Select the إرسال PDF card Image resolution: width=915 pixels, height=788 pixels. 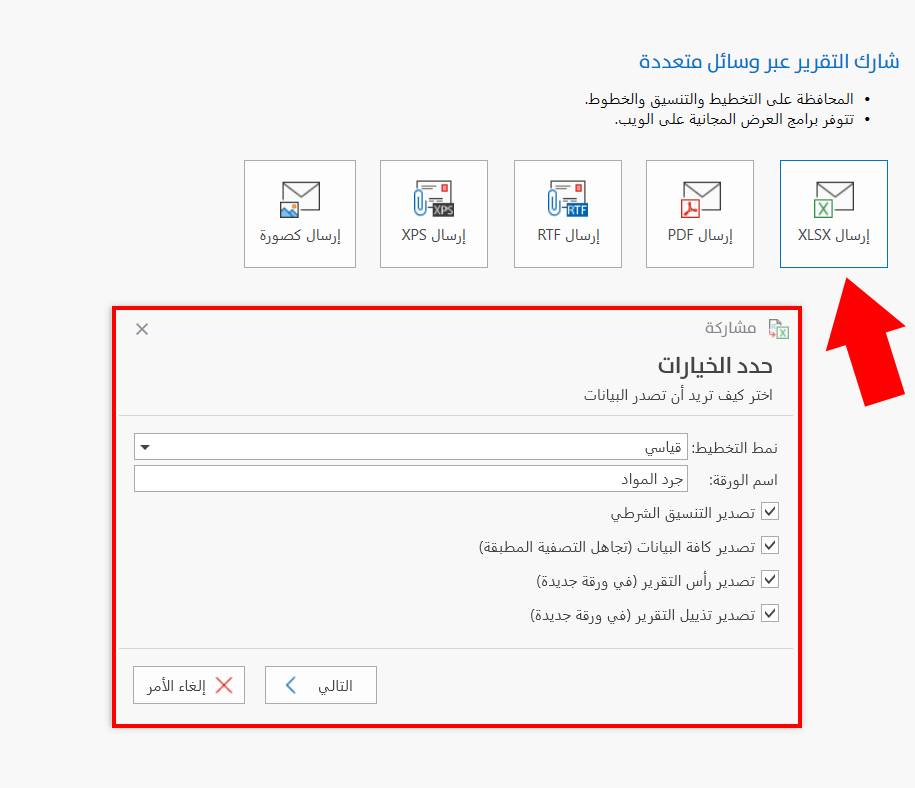tap(699, 213)
